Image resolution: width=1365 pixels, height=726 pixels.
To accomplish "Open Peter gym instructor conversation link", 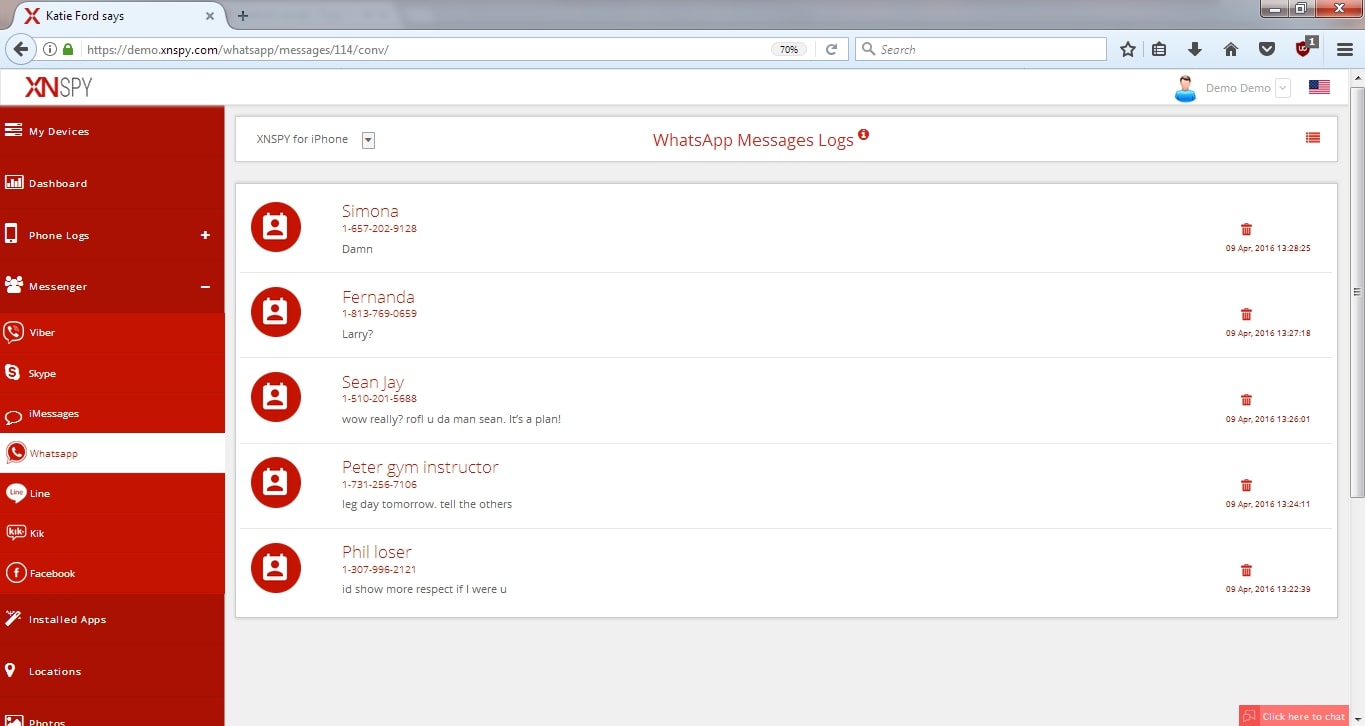I will (x=420, y=467).
